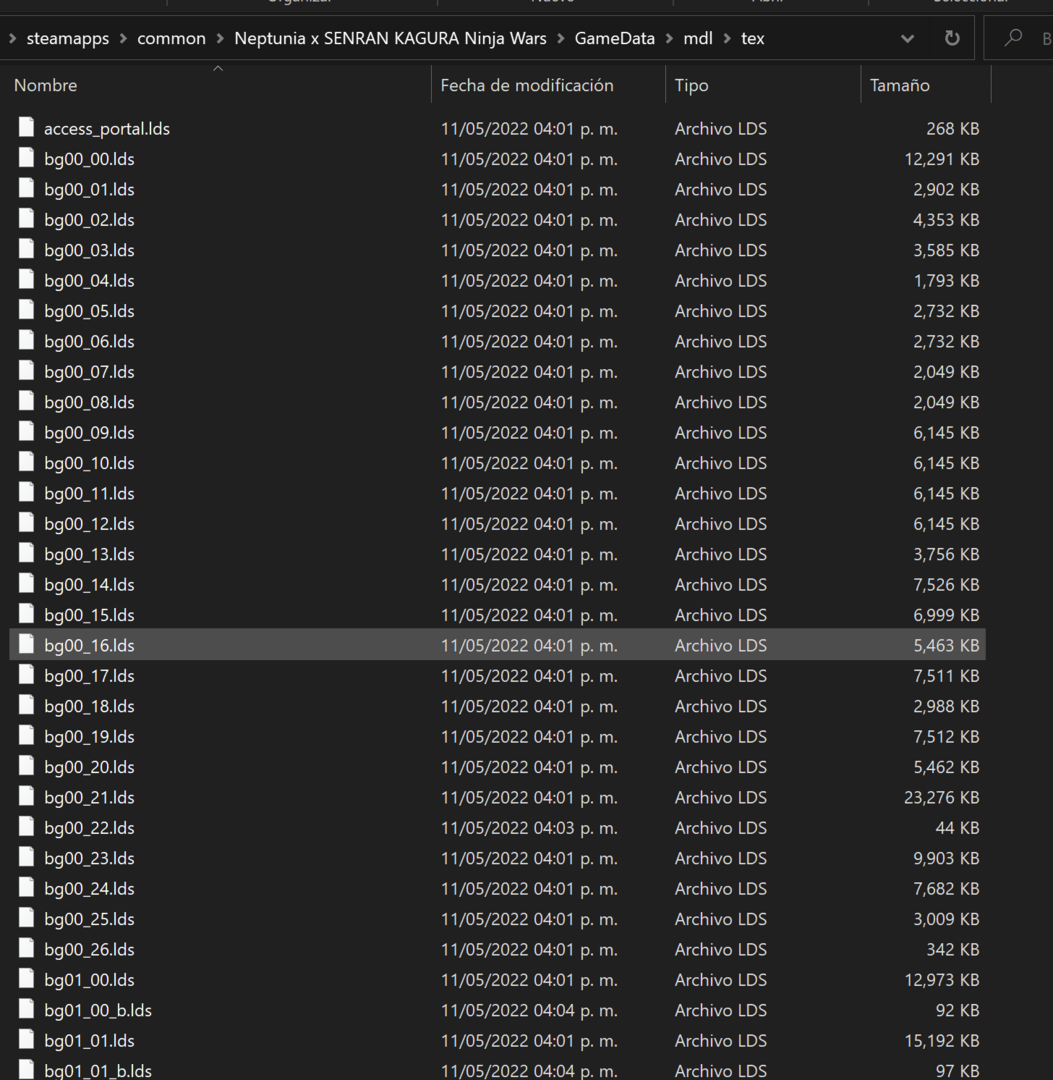This screenshot has height=1080, width=1053.
Task: Select the file bg00_03.lds
Action: click(x=89, y=250)
